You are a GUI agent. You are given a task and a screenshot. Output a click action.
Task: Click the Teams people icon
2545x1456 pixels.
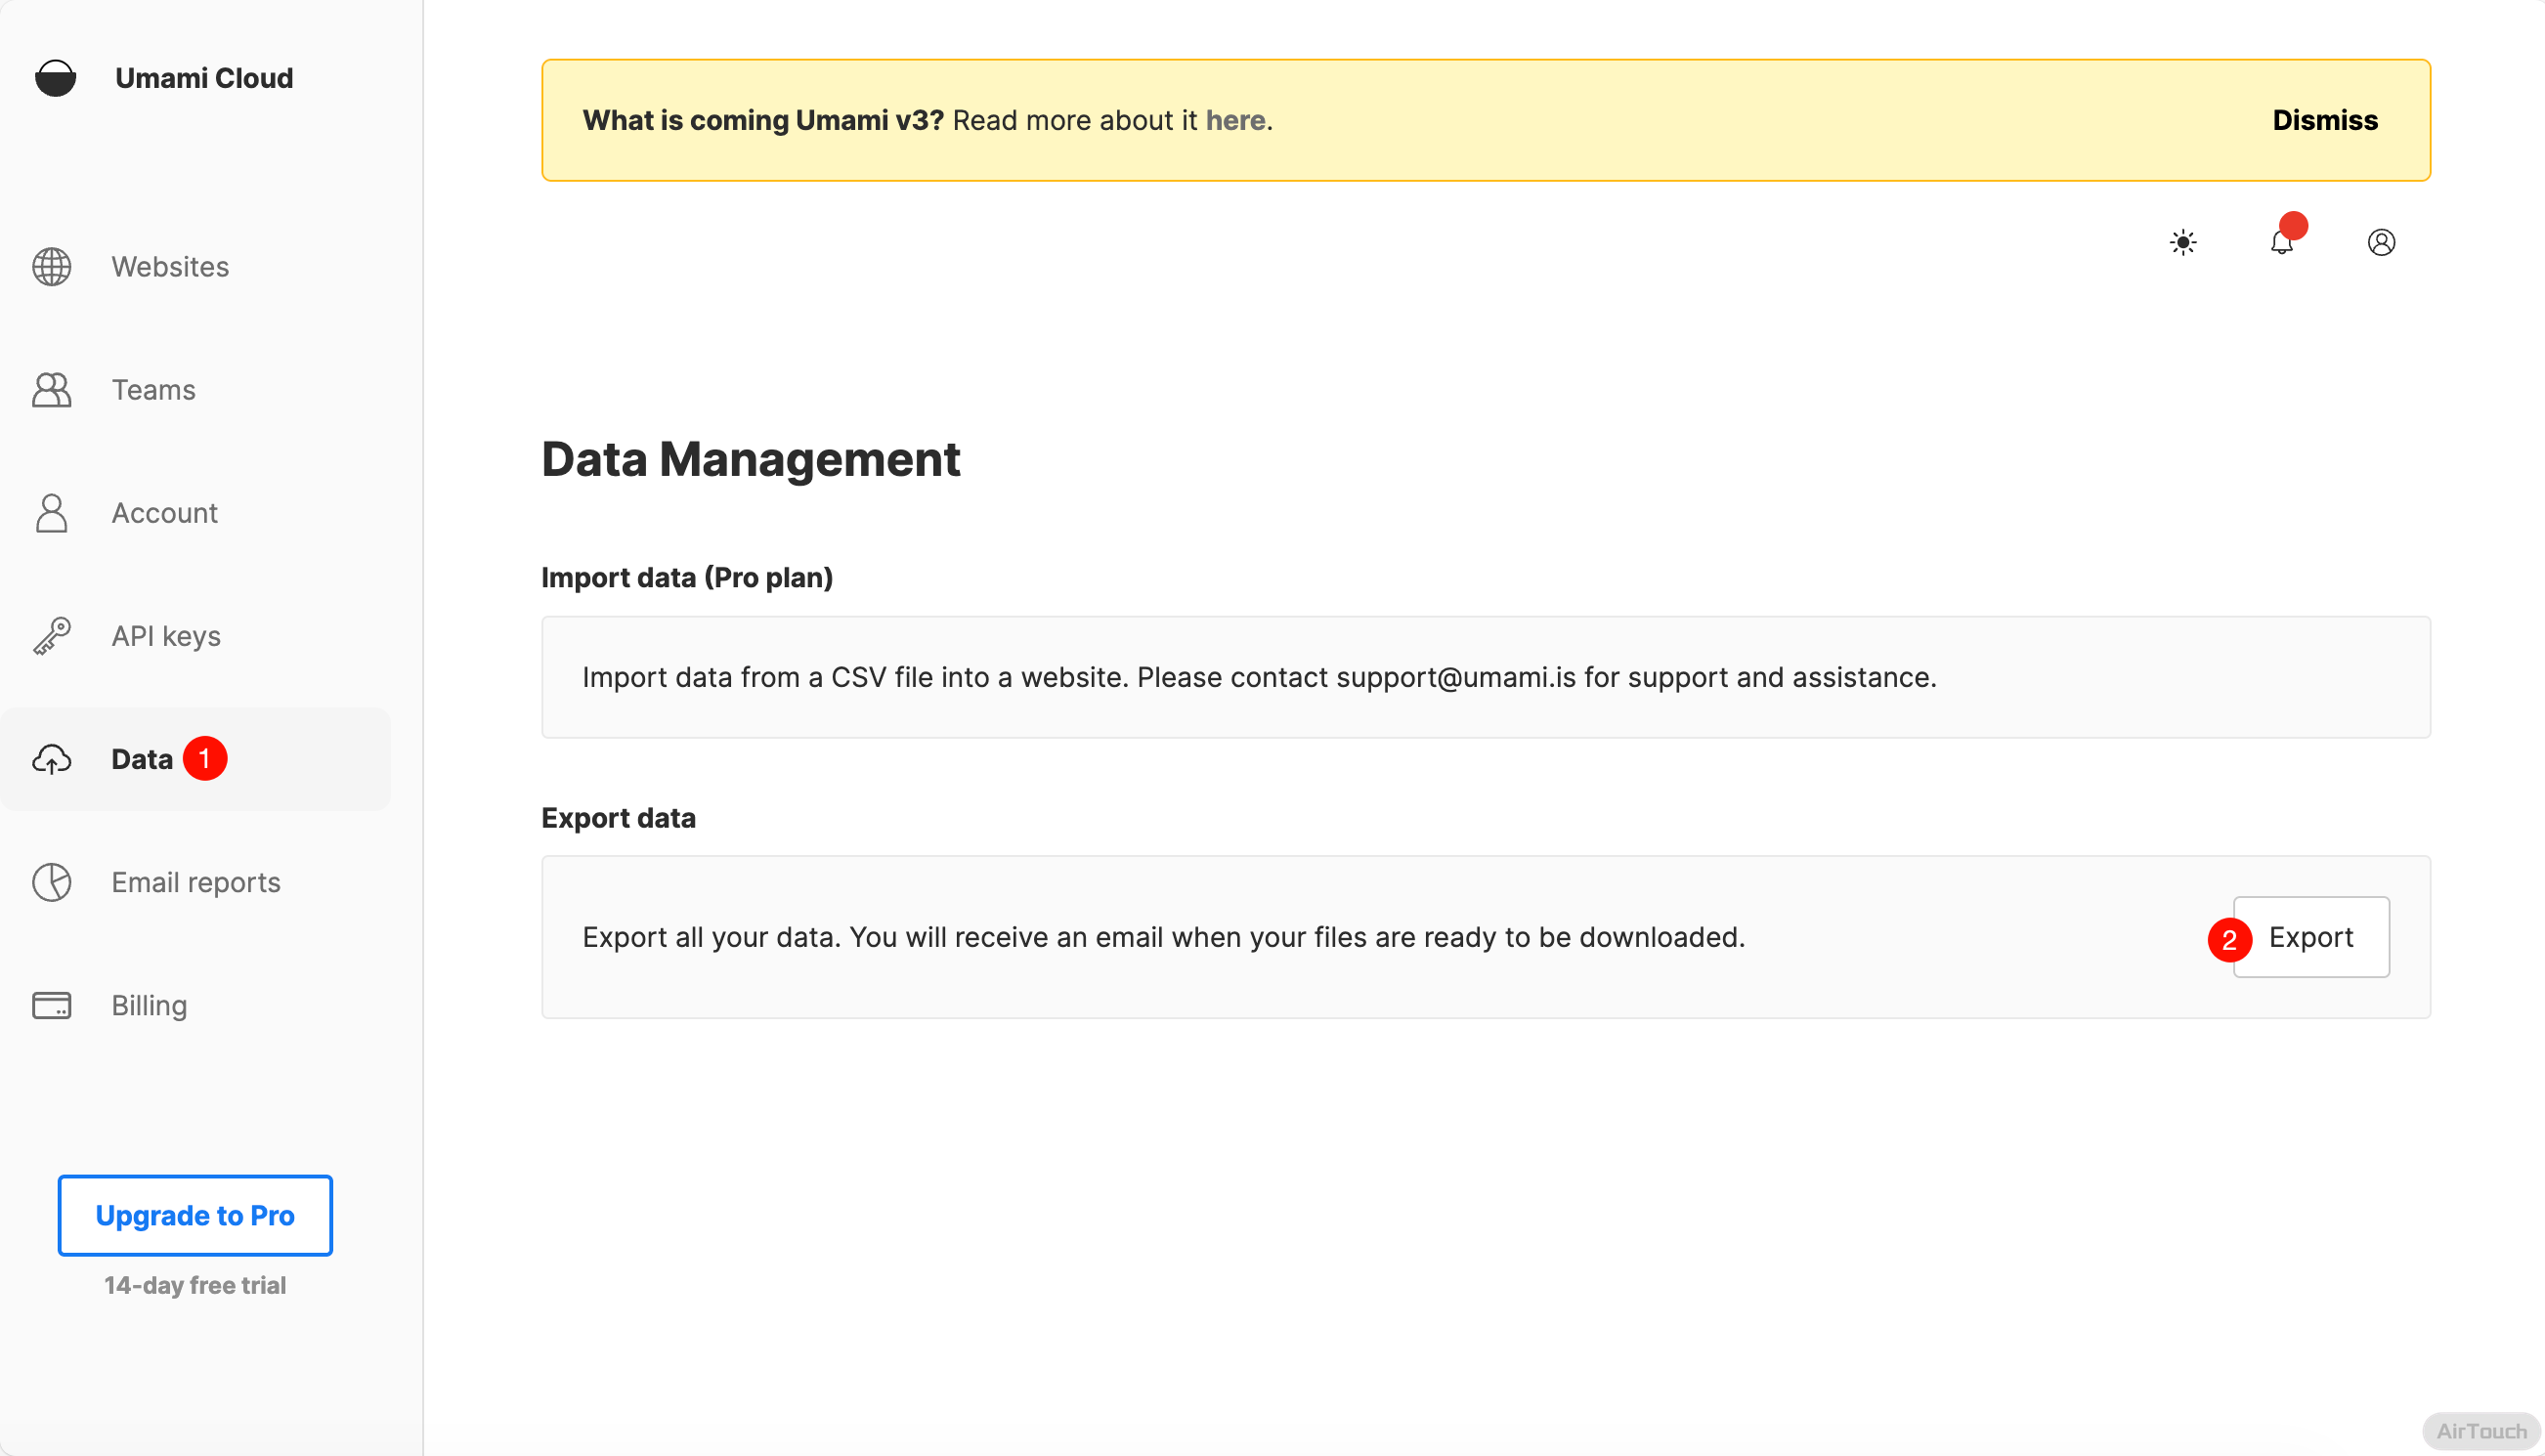(x=52, y=390)
